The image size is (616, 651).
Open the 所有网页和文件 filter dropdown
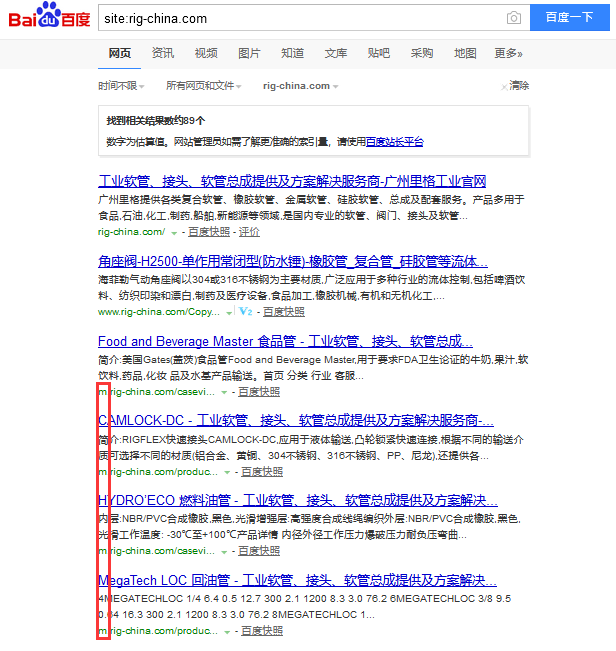click(x=203, y=86)
